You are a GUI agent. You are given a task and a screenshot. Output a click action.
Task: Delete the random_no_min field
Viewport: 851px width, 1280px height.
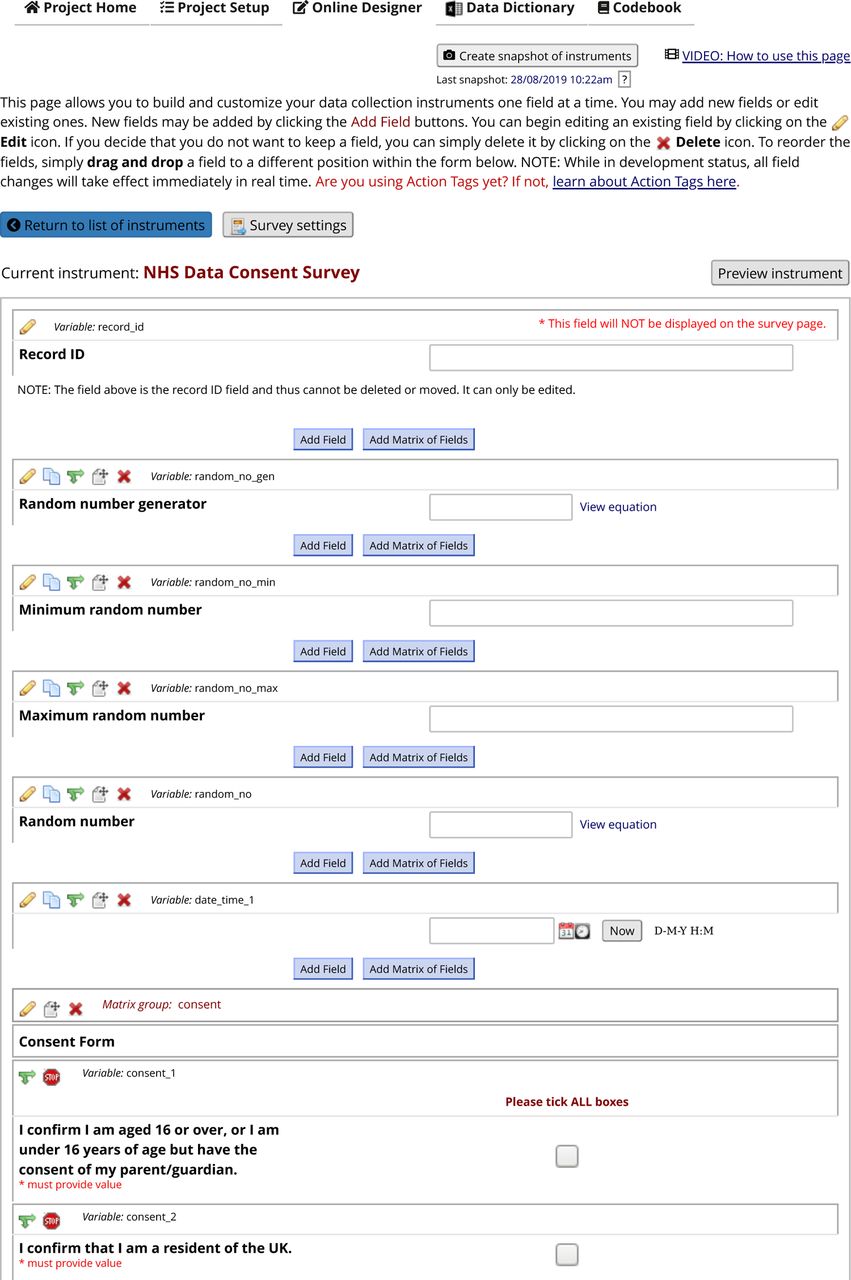tap(124, 582)
